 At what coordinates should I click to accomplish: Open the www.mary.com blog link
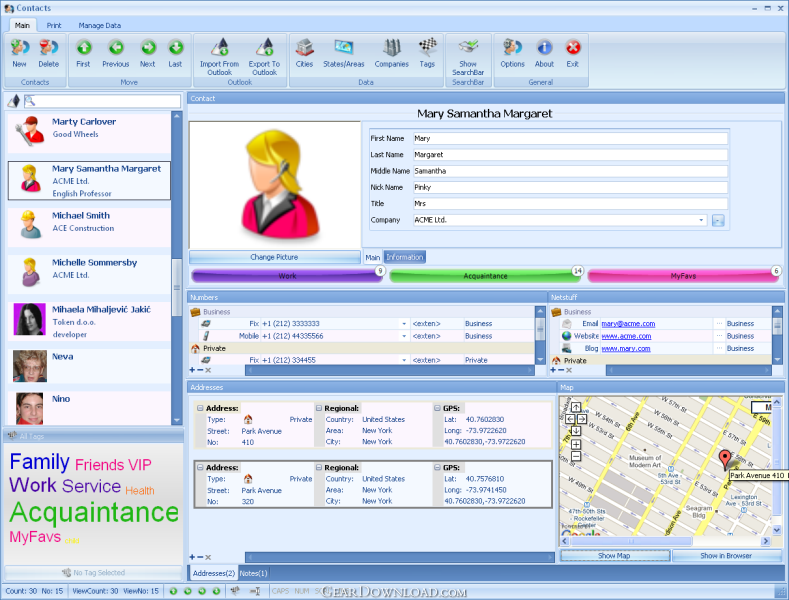(625, 348)
